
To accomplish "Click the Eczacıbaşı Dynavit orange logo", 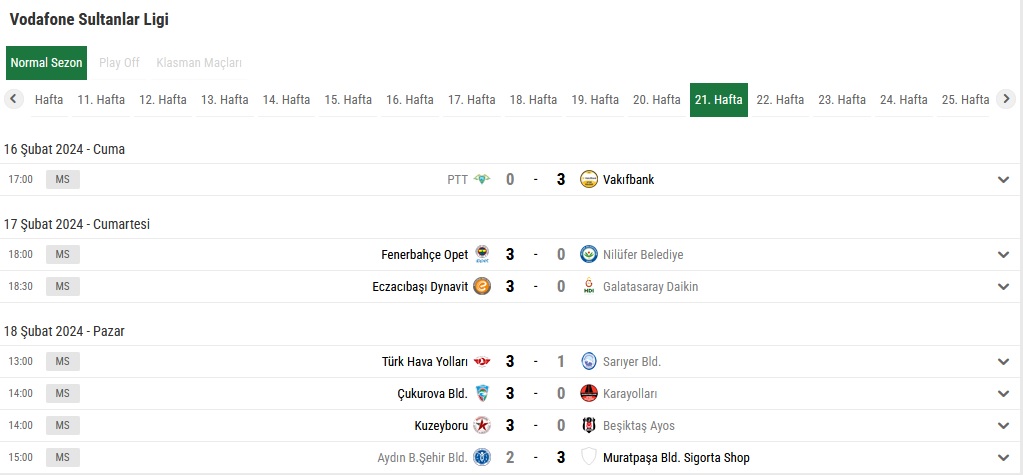I will pyautogui.click(x=482, y=286).
